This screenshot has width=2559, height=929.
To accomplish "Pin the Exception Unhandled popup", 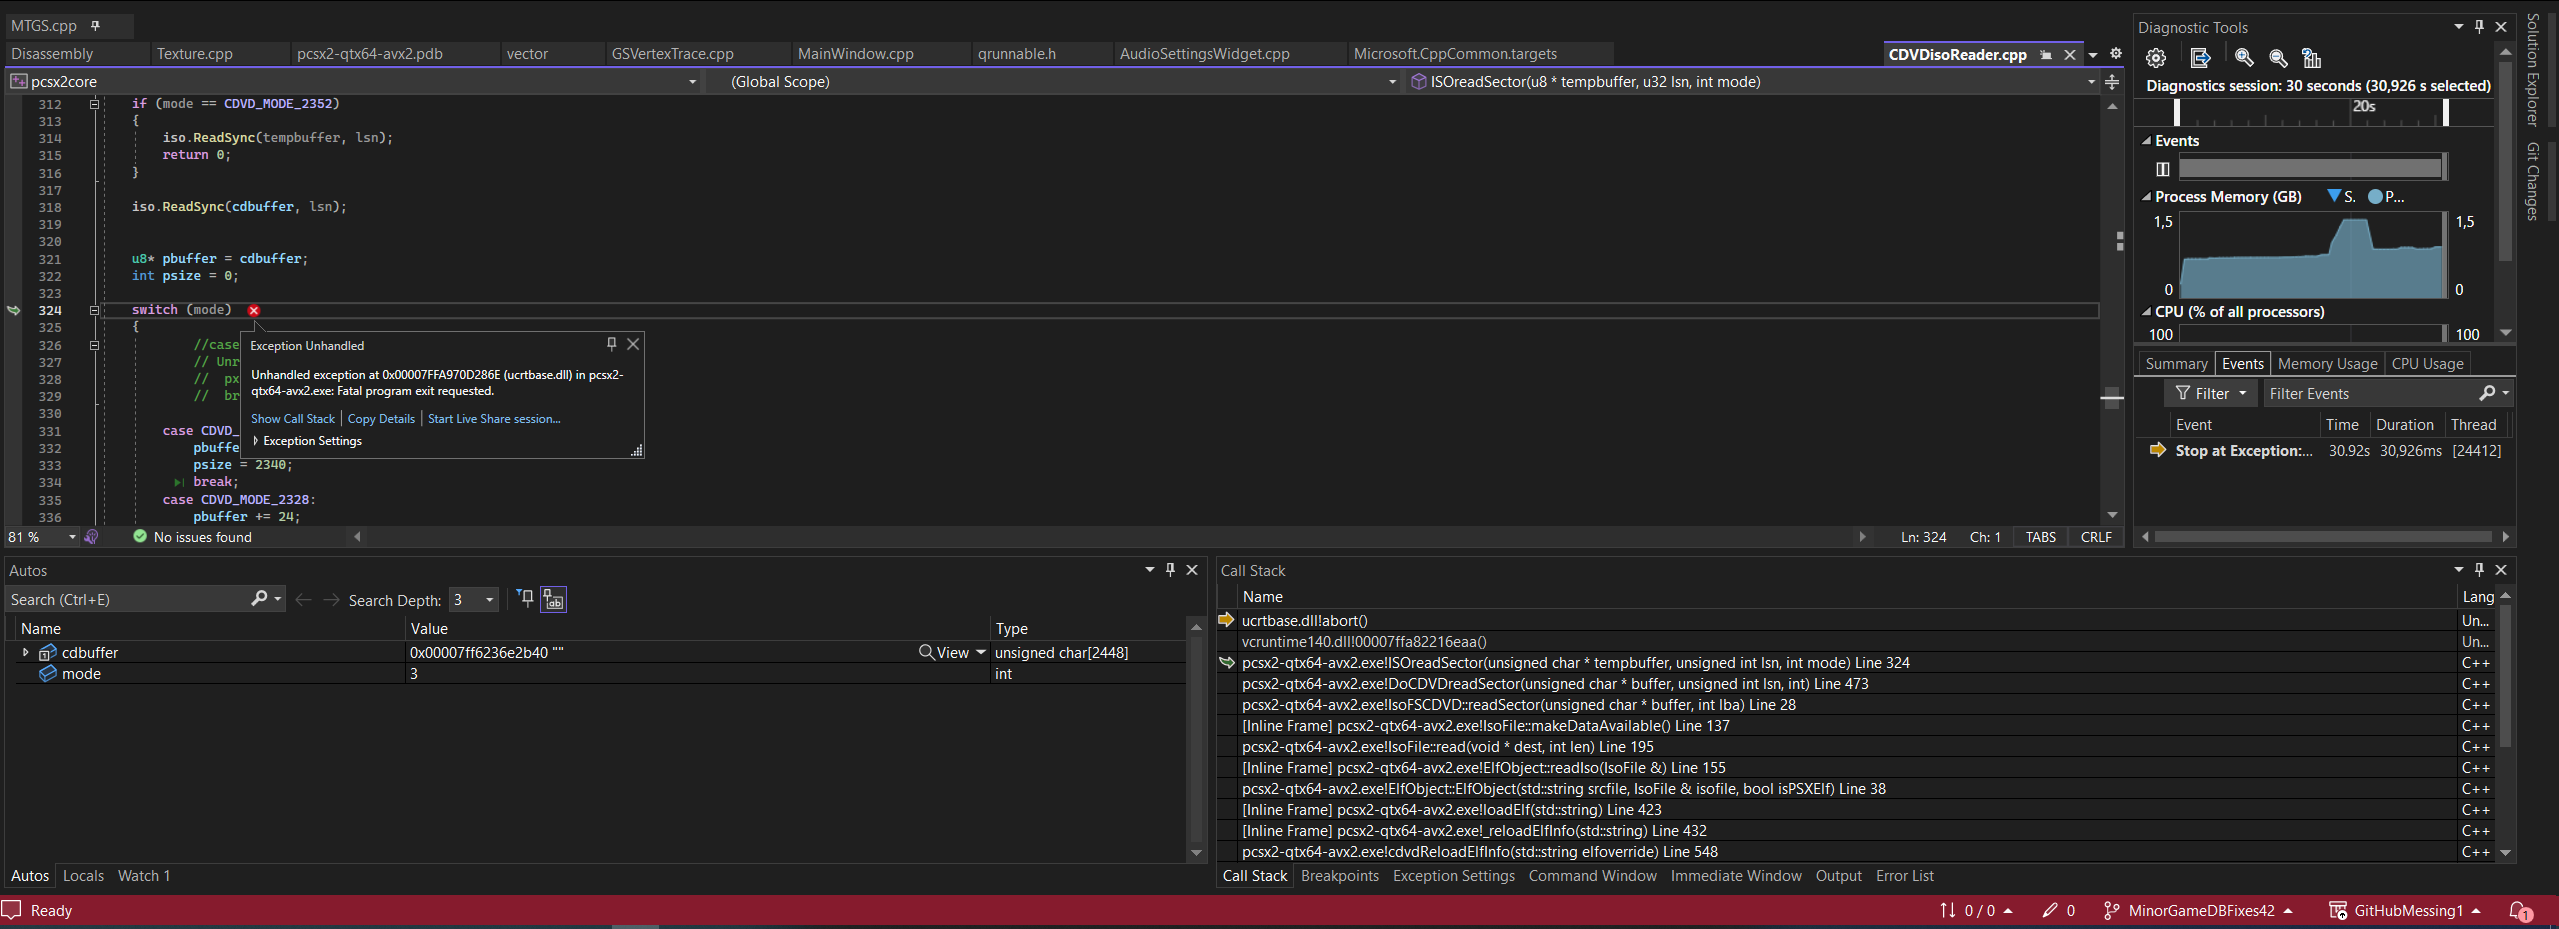I will 610,344.
